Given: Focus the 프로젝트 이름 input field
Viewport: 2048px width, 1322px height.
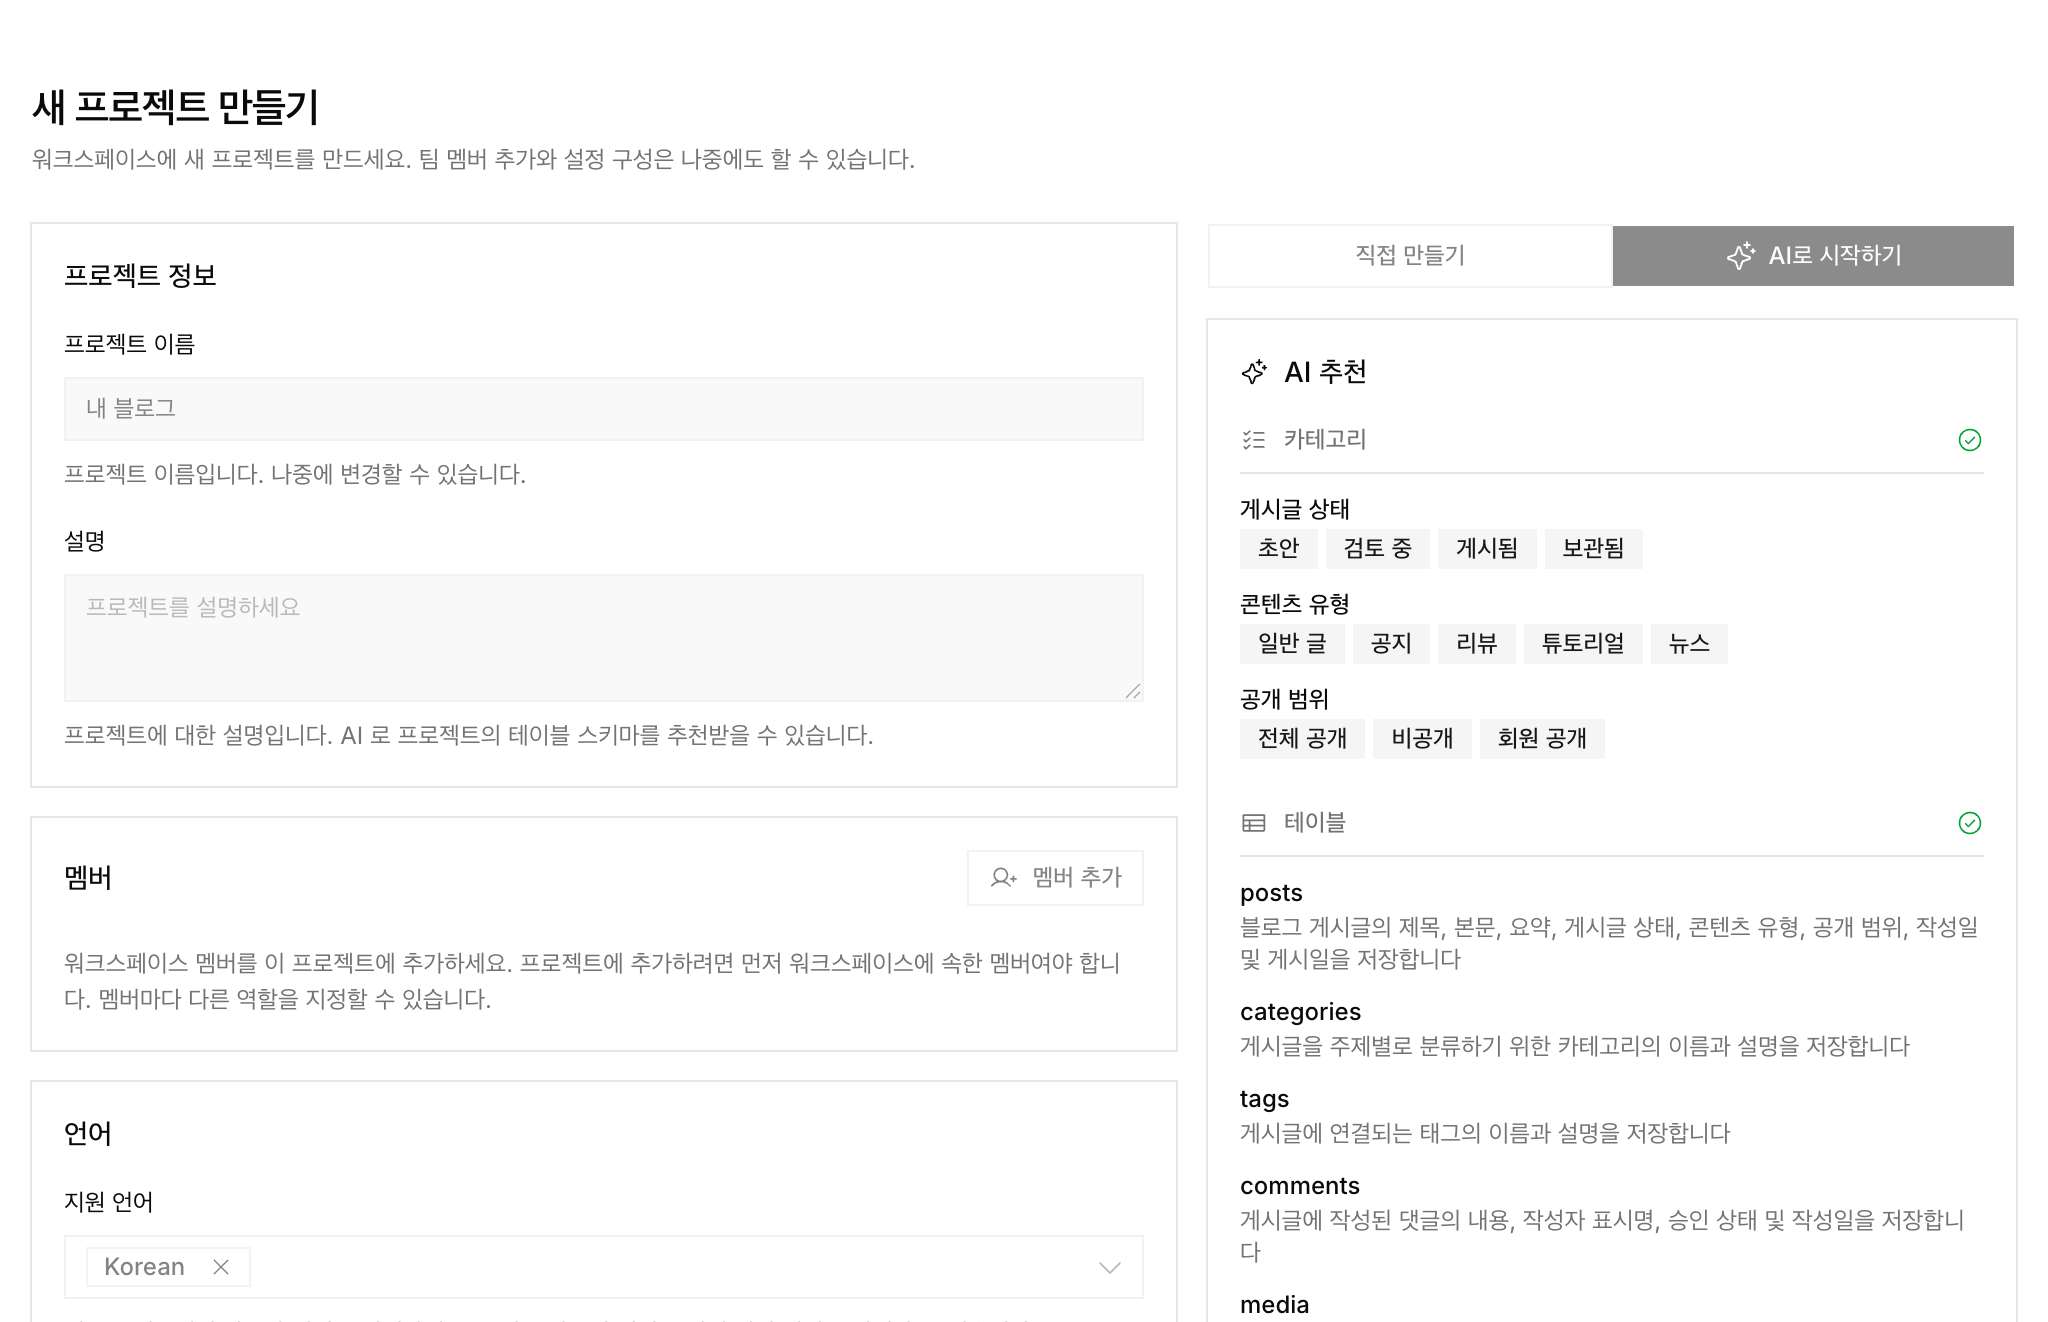Looking at the screenshot, I should [604, 409].
